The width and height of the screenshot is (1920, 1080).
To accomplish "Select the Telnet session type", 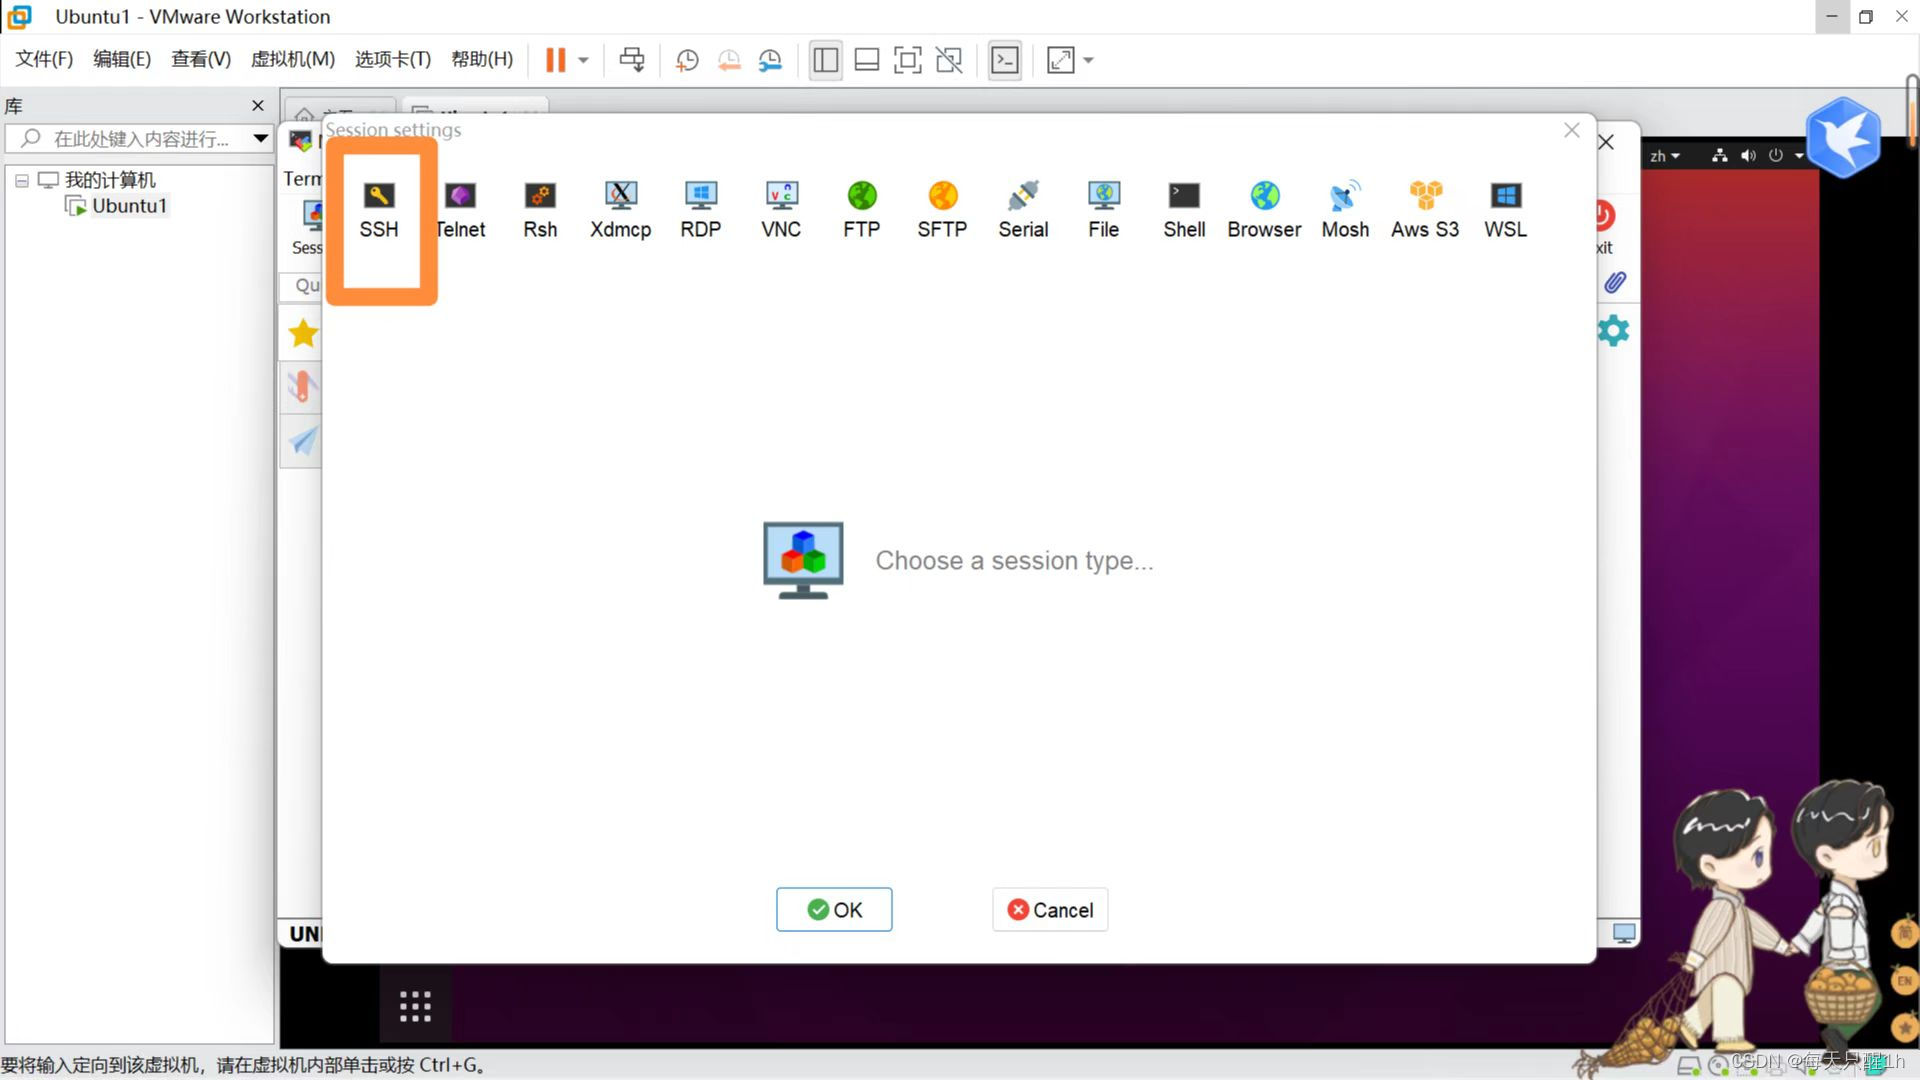I will (x=460, y=208).
